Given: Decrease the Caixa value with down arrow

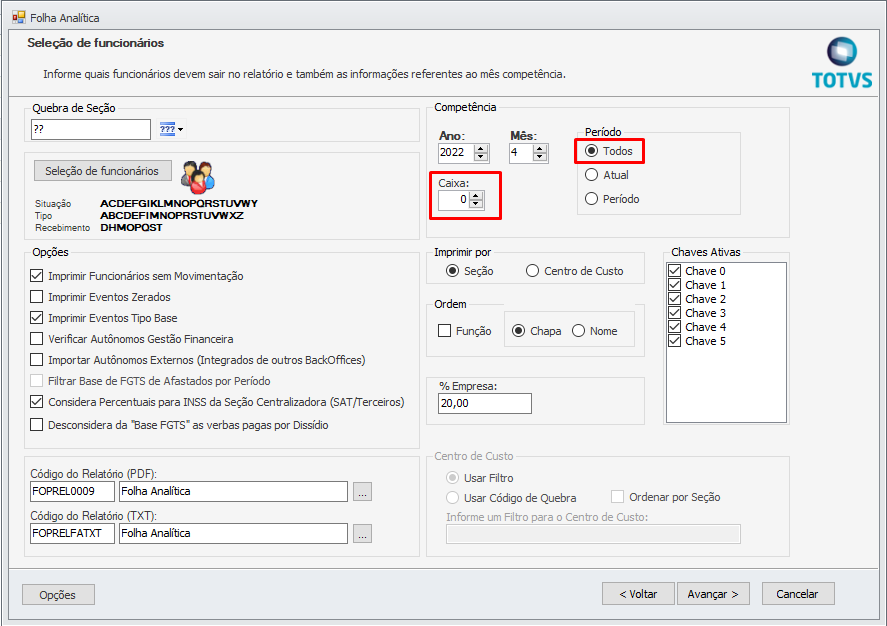Looking at the screenshot, I should [x=476, y=204].
